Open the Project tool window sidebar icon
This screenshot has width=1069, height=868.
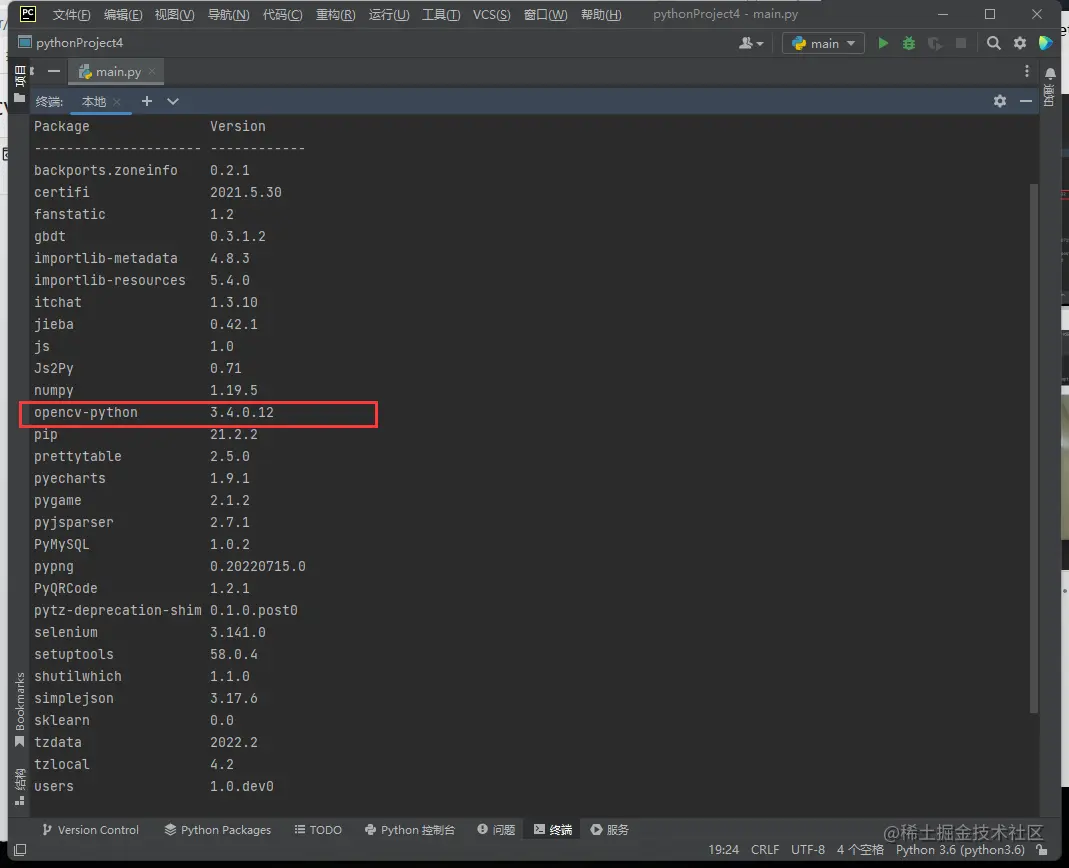pyautogui.click(x=20, y=85)
